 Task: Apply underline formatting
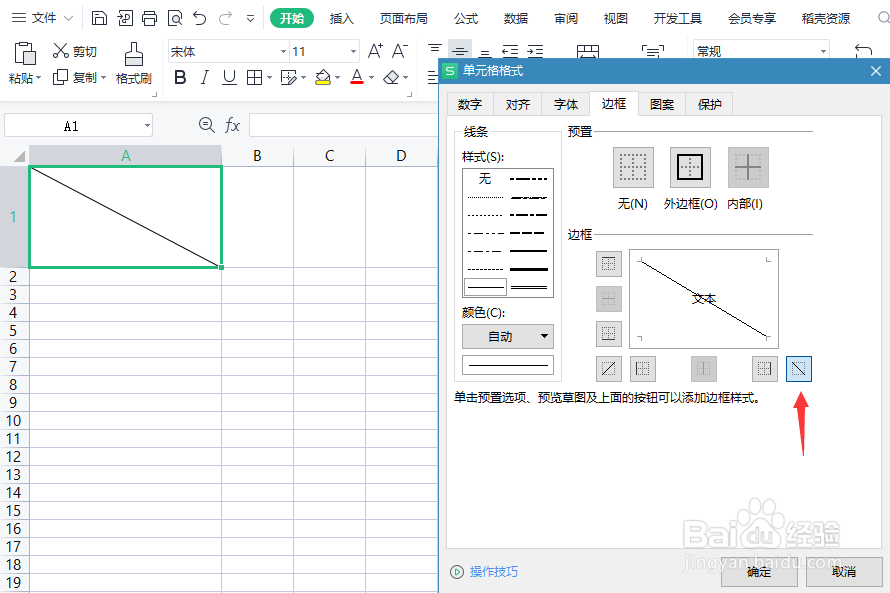point(229,77)
